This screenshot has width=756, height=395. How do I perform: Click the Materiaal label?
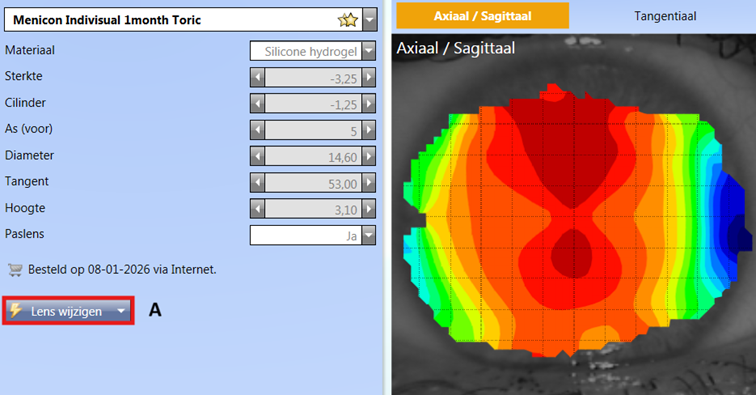tap(30, 50)
